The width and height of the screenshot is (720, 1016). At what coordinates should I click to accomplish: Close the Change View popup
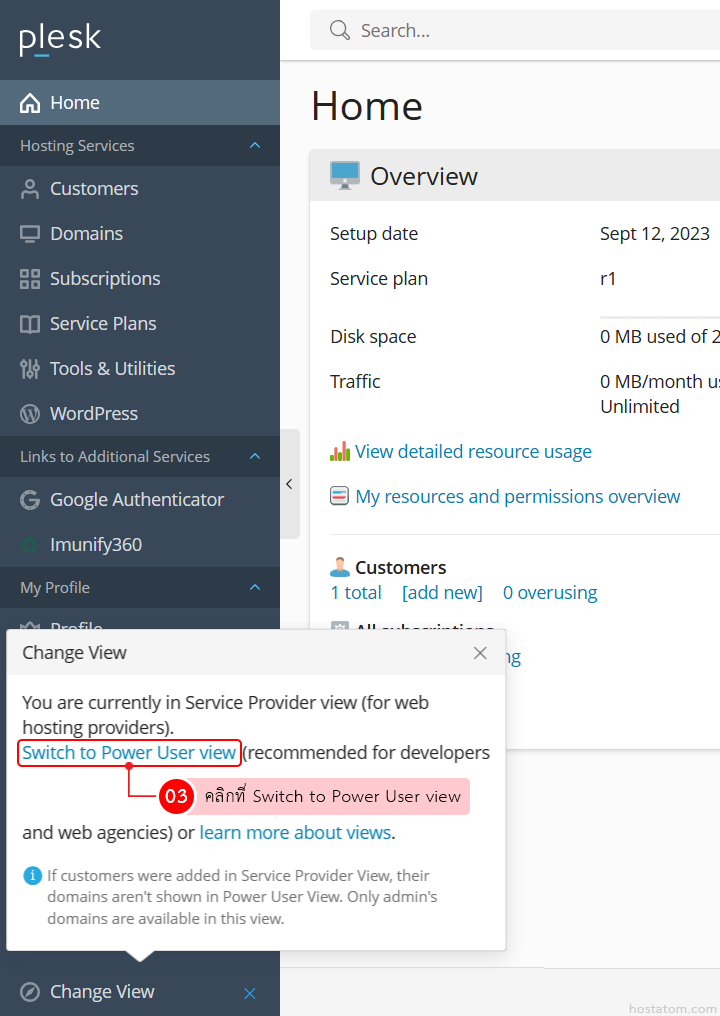tap(480, 653)
